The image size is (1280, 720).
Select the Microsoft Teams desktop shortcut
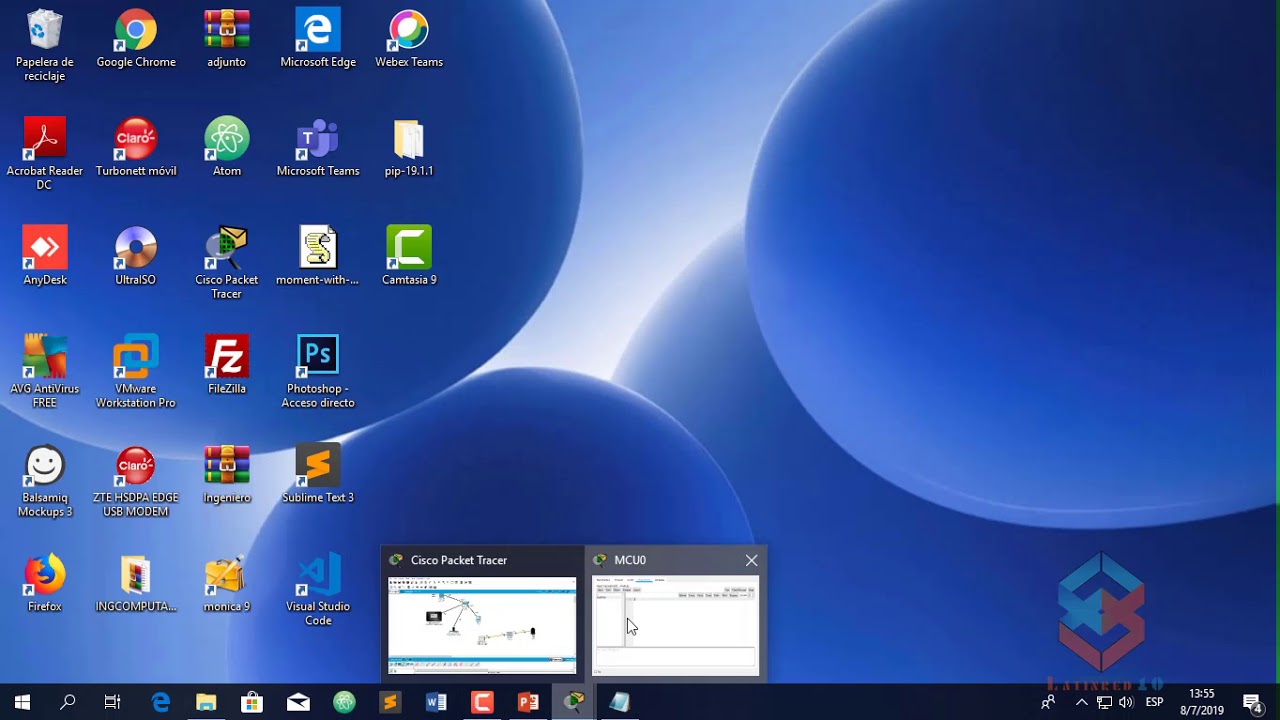[318, 148]
